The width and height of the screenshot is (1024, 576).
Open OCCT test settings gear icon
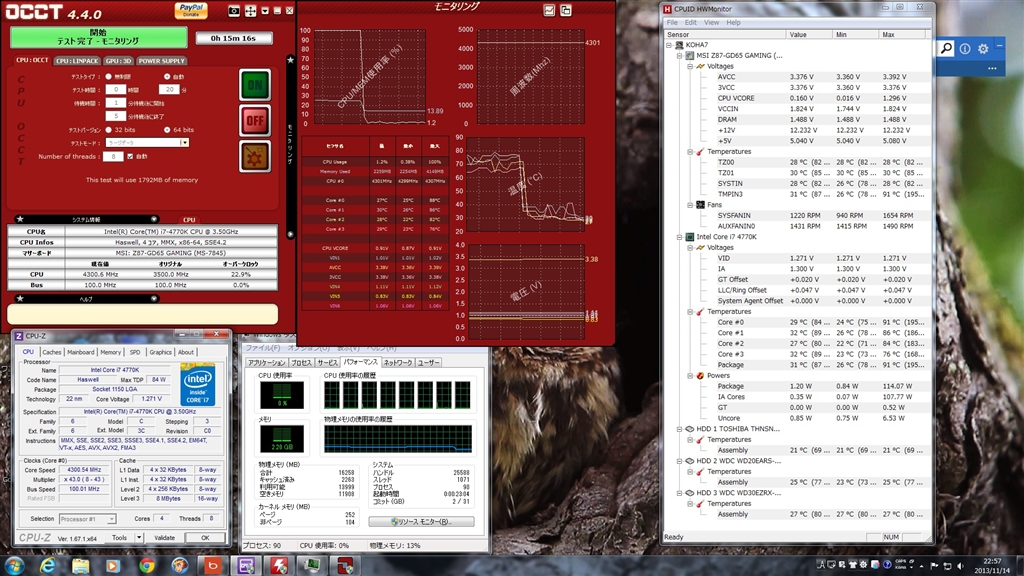click(255, 156)
